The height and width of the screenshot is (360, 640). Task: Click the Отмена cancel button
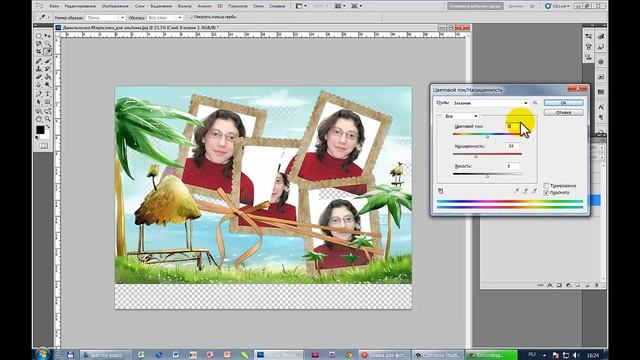point(563,112)
